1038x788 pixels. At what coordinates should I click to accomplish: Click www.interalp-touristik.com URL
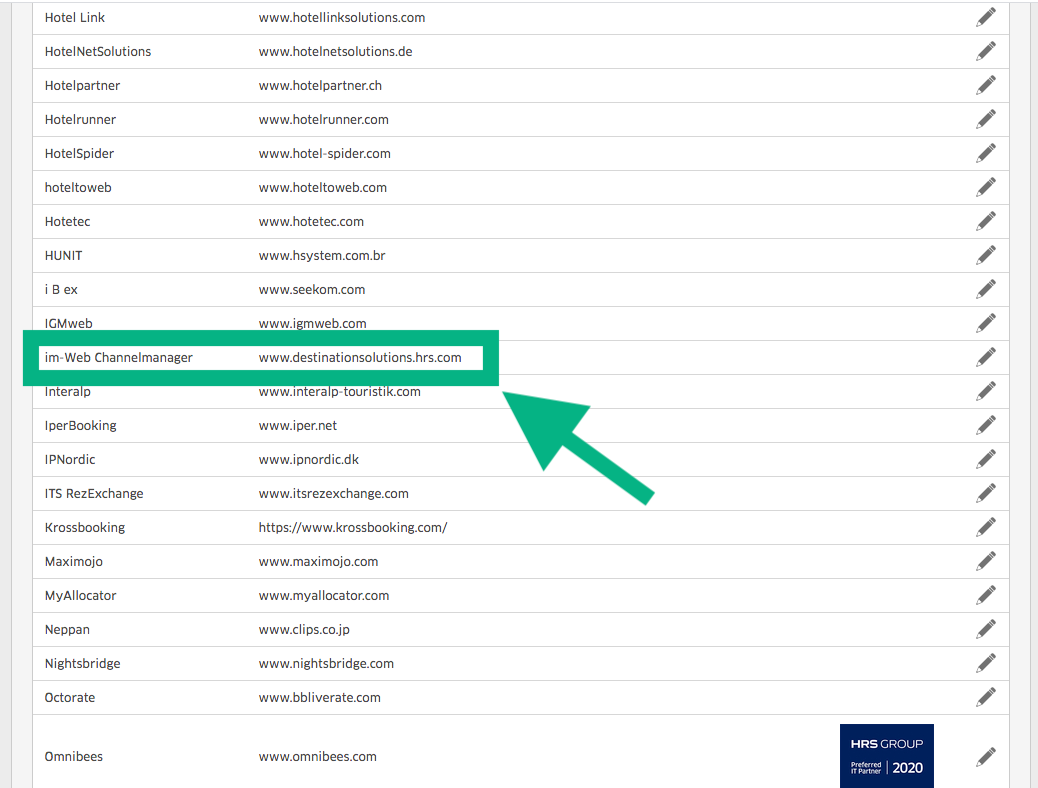340,392
